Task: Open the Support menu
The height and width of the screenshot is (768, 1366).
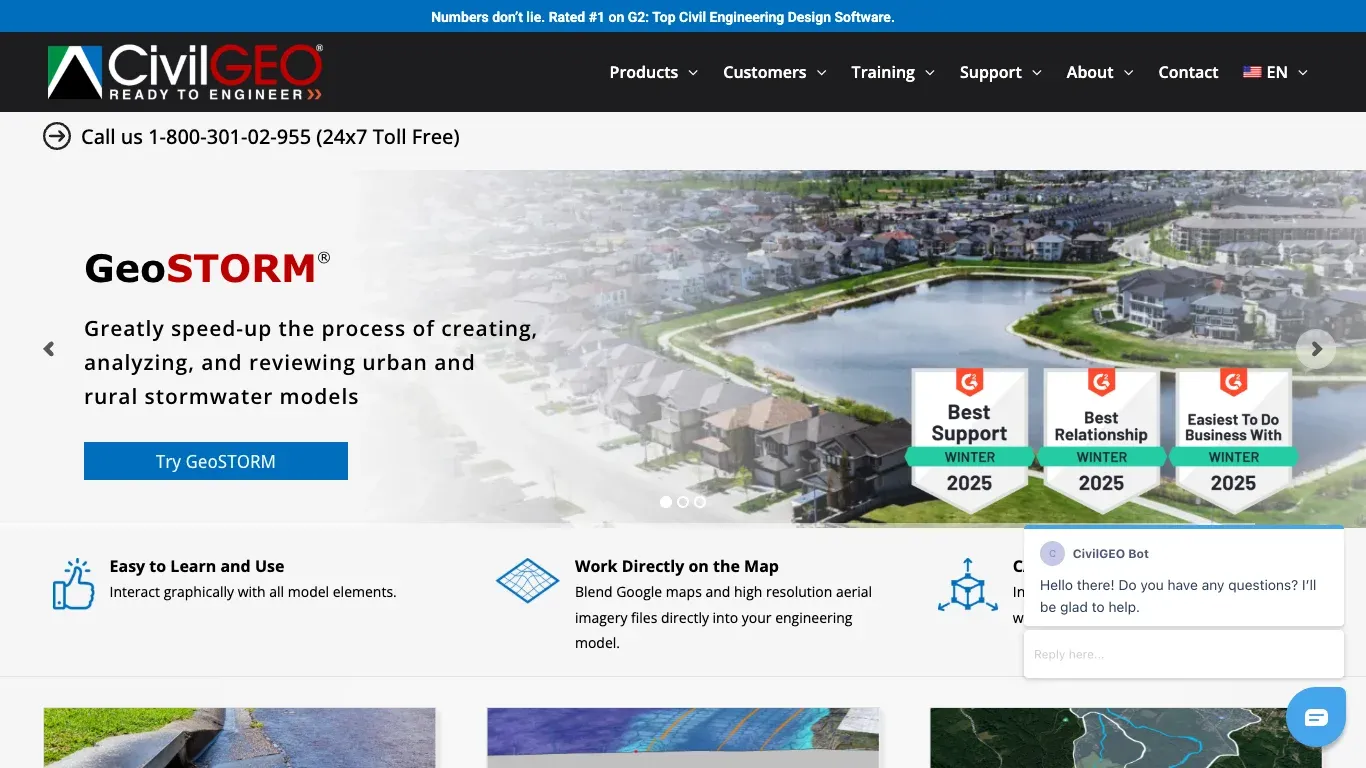Action: (x=990, y=72)
